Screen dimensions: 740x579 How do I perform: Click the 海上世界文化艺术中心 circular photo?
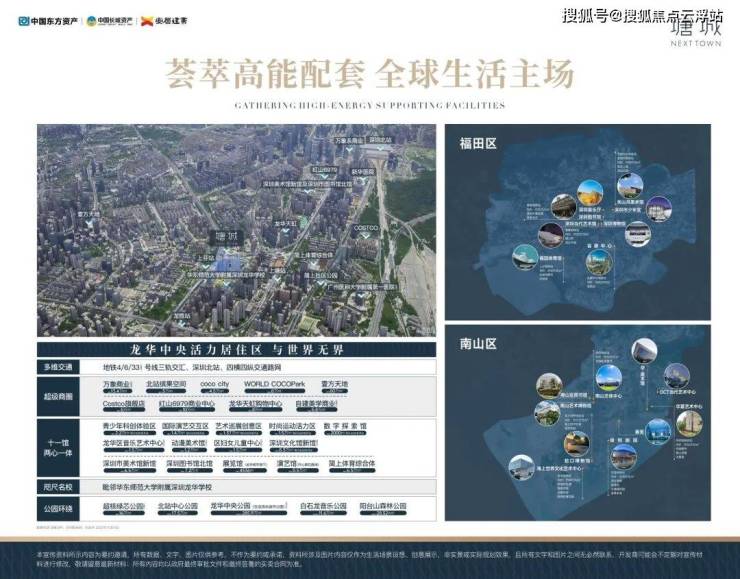click(x=521, y=467)
